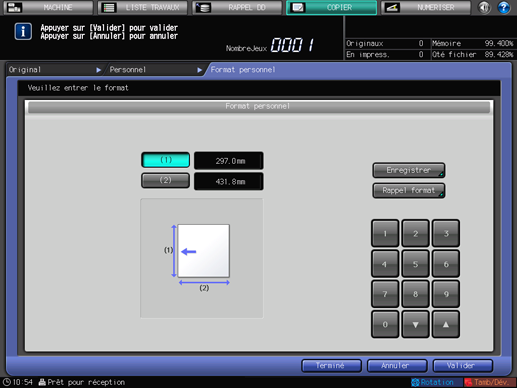This screenshot has width=517, height=388.
Task: Click the Terminé button
Action: tap(331, 366)
